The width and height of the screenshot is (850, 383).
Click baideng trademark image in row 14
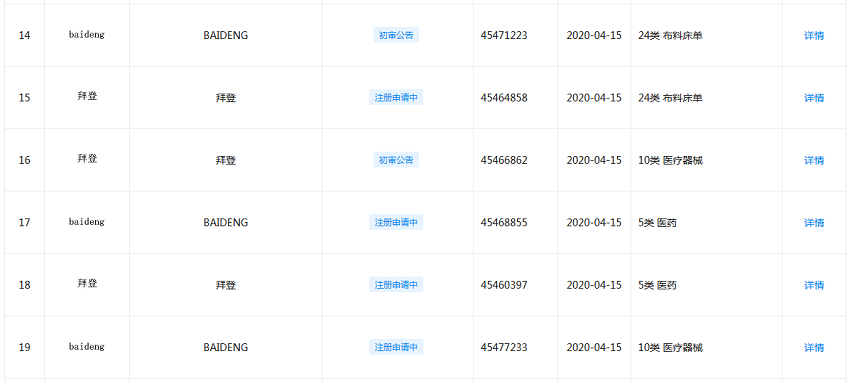coord(87,35)
